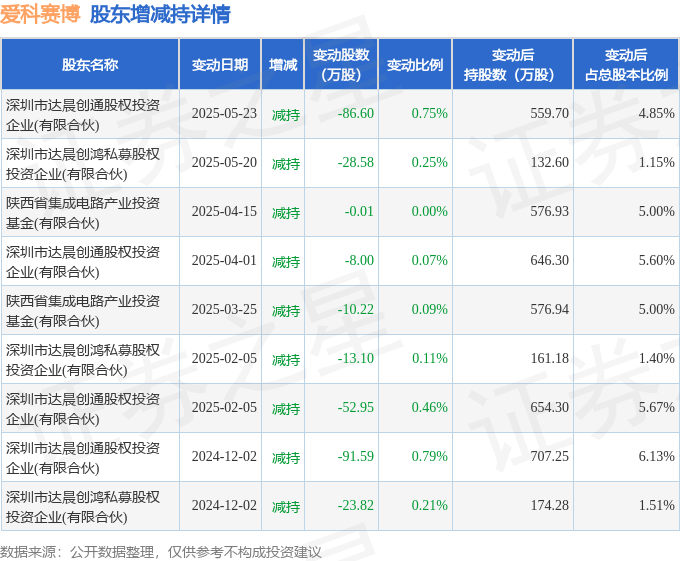Click 减持 in the 2025-04-15 row

click(286, 213)
